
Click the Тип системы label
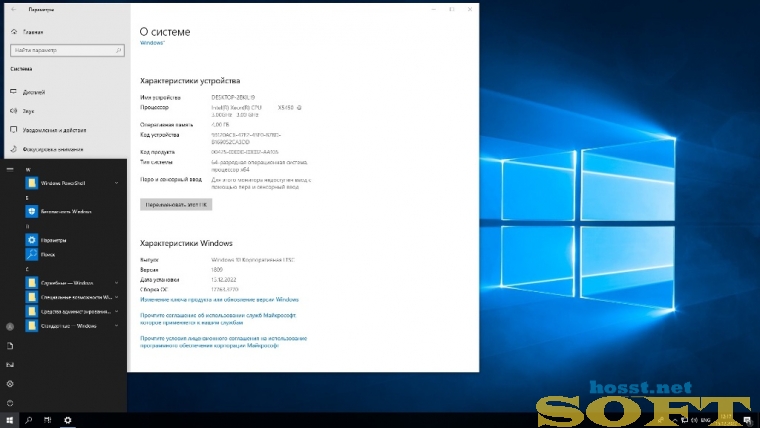click(156, 162)
